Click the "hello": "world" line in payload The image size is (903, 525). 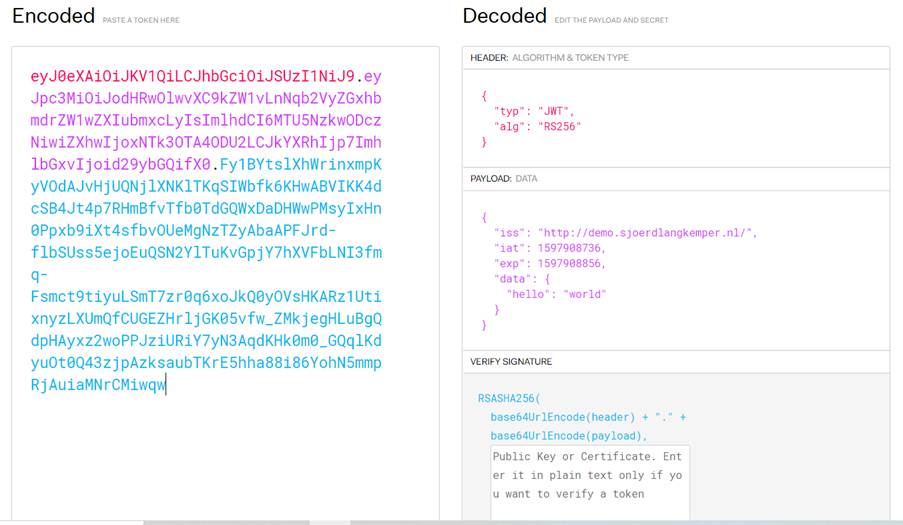[x=556, y=294]
